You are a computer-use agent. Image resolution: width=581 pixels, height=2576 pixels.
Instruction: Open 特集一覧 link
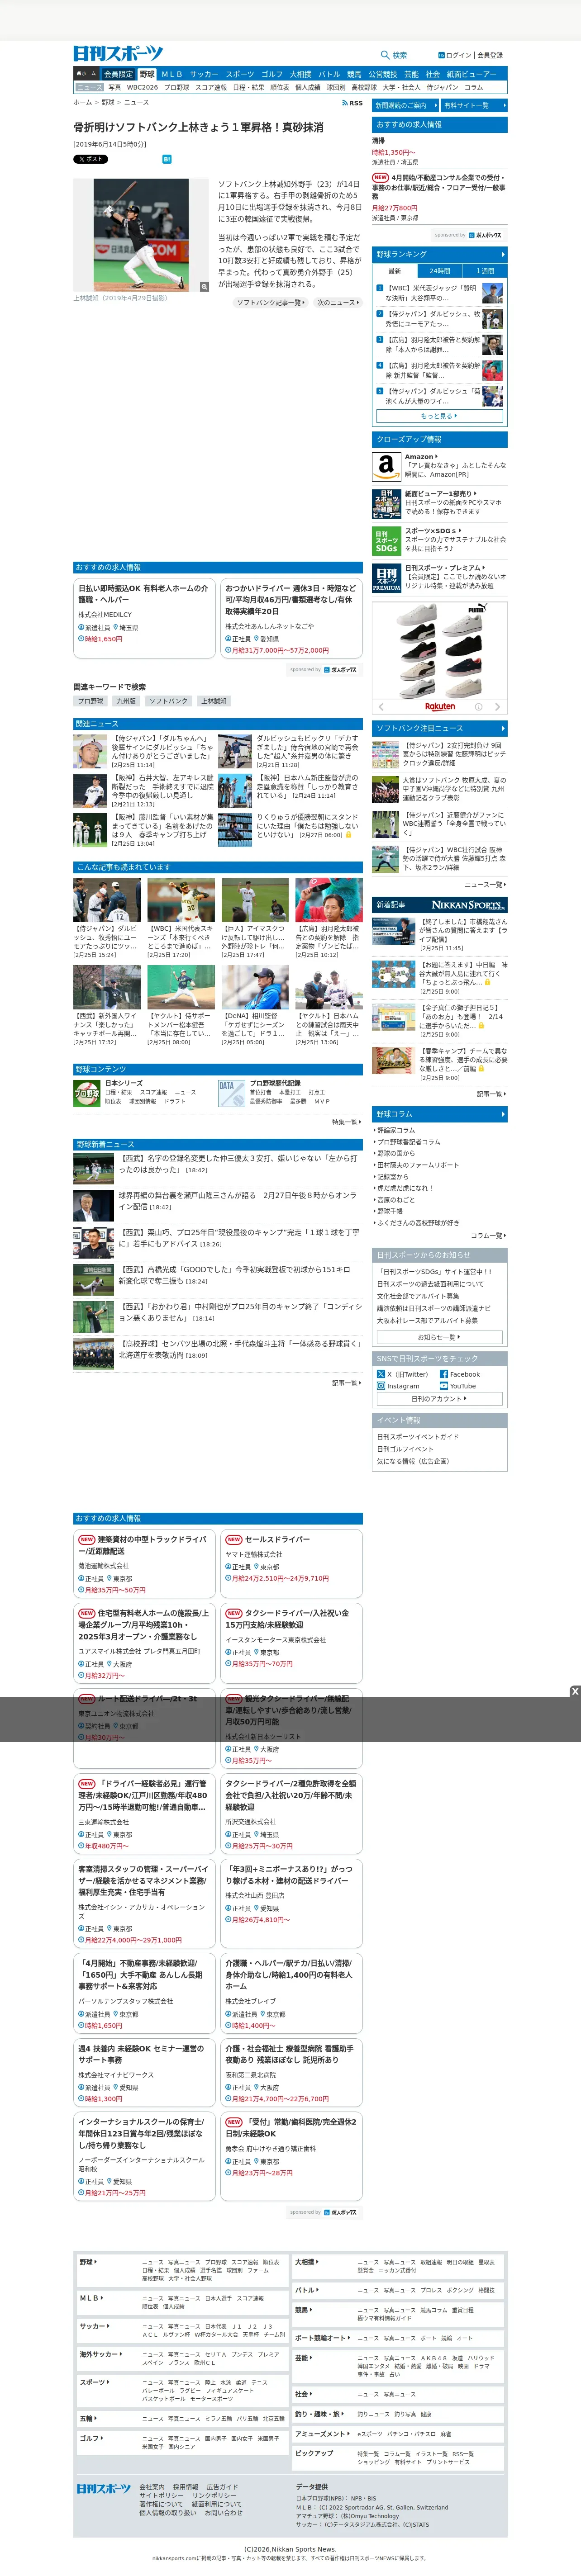(x=346, y=1122)
